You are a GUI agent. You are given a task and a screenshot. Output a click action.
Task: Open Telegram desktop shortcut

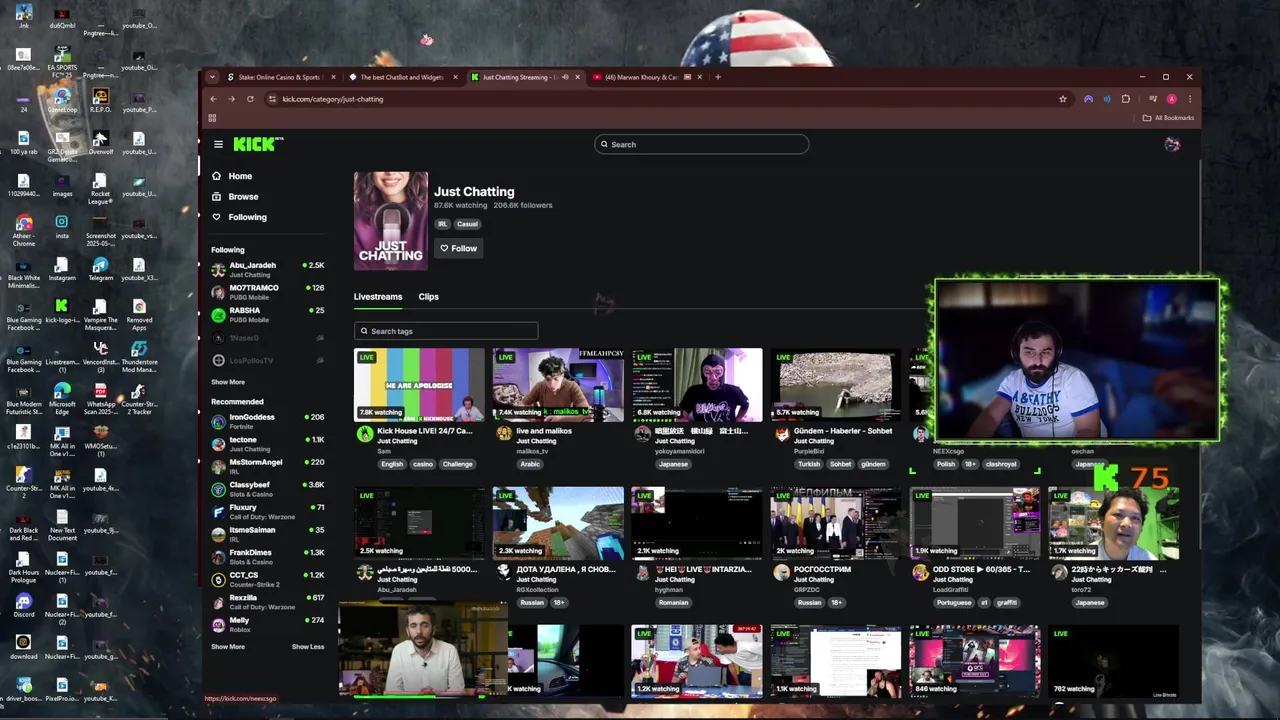(x=100, y=269)
